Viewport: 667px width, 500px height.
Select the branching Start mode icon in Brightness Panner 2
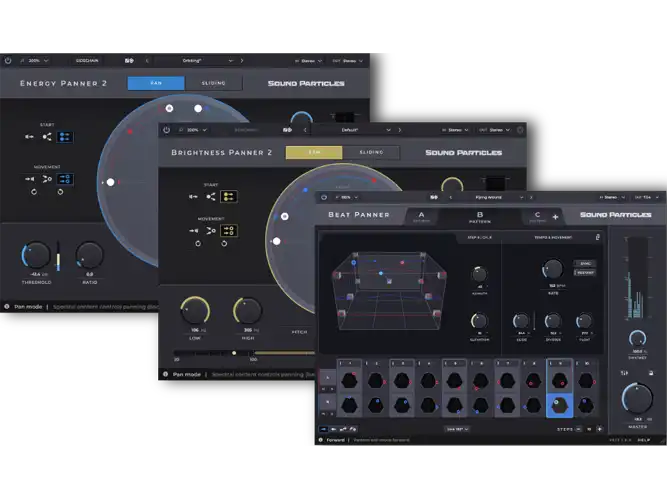coord(211,197)
